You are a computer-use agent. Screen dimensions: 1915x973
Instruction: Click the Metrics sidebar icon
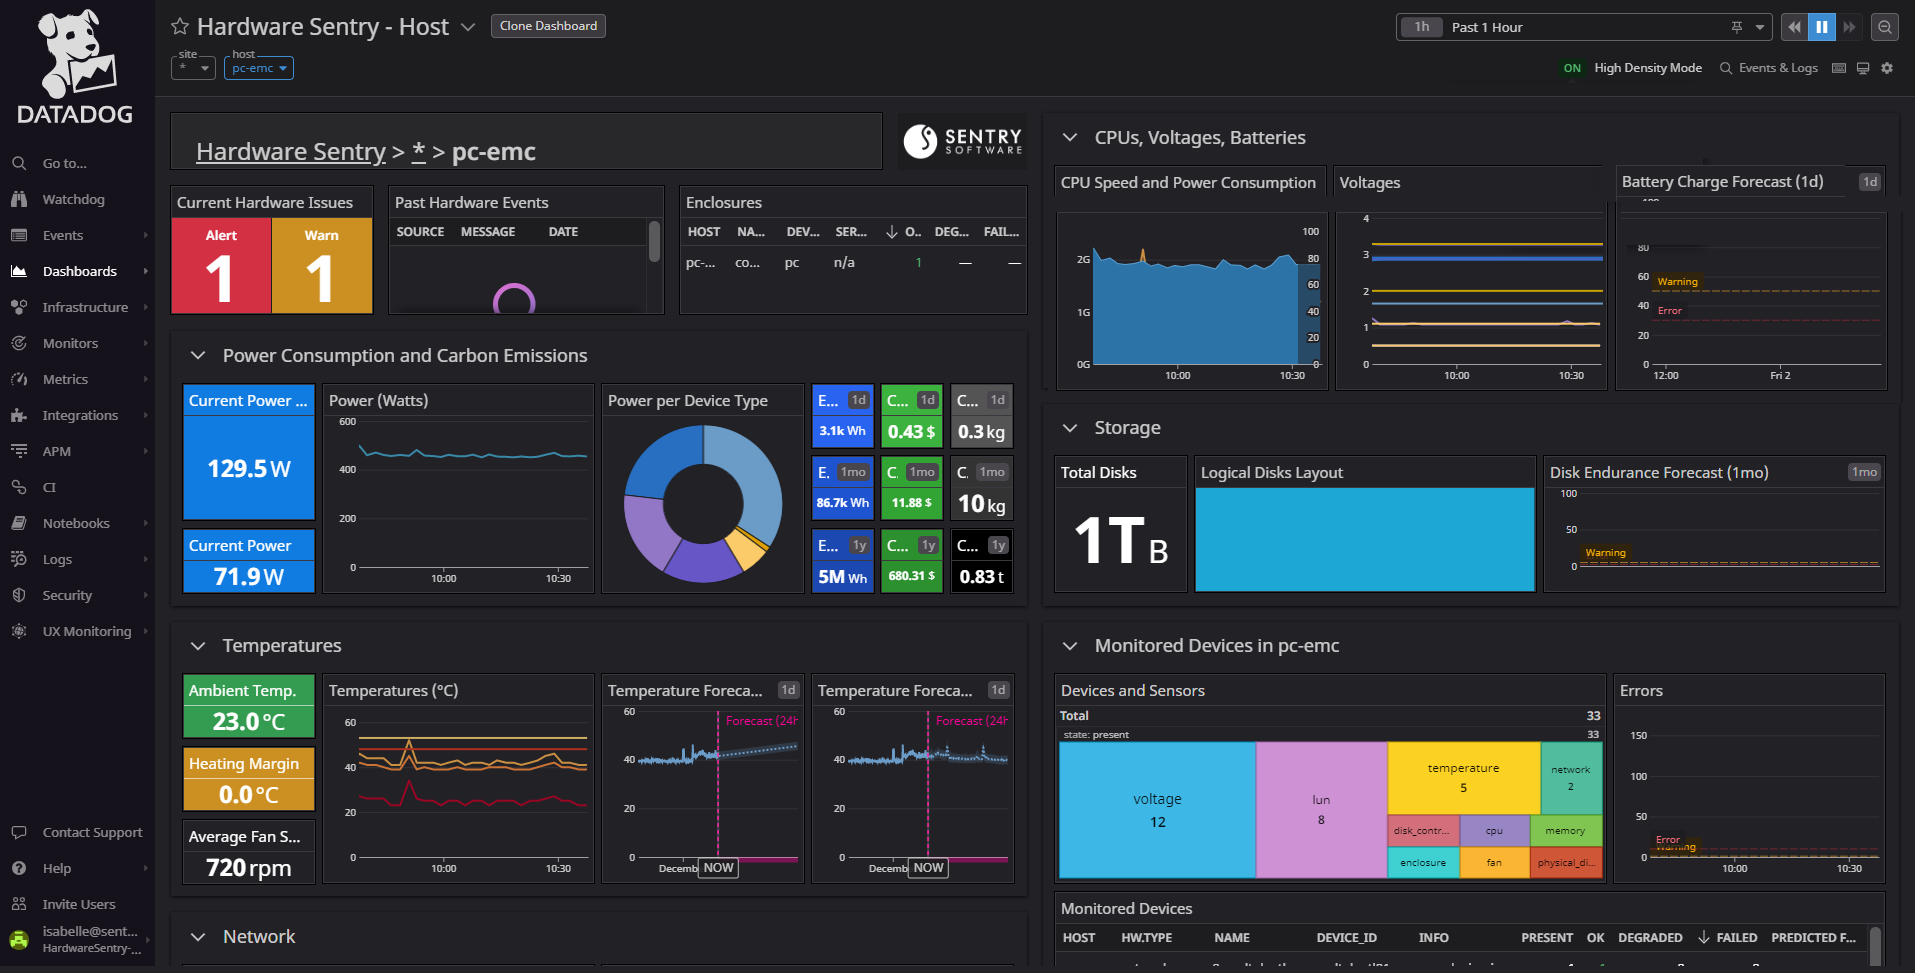click(20, 379)
